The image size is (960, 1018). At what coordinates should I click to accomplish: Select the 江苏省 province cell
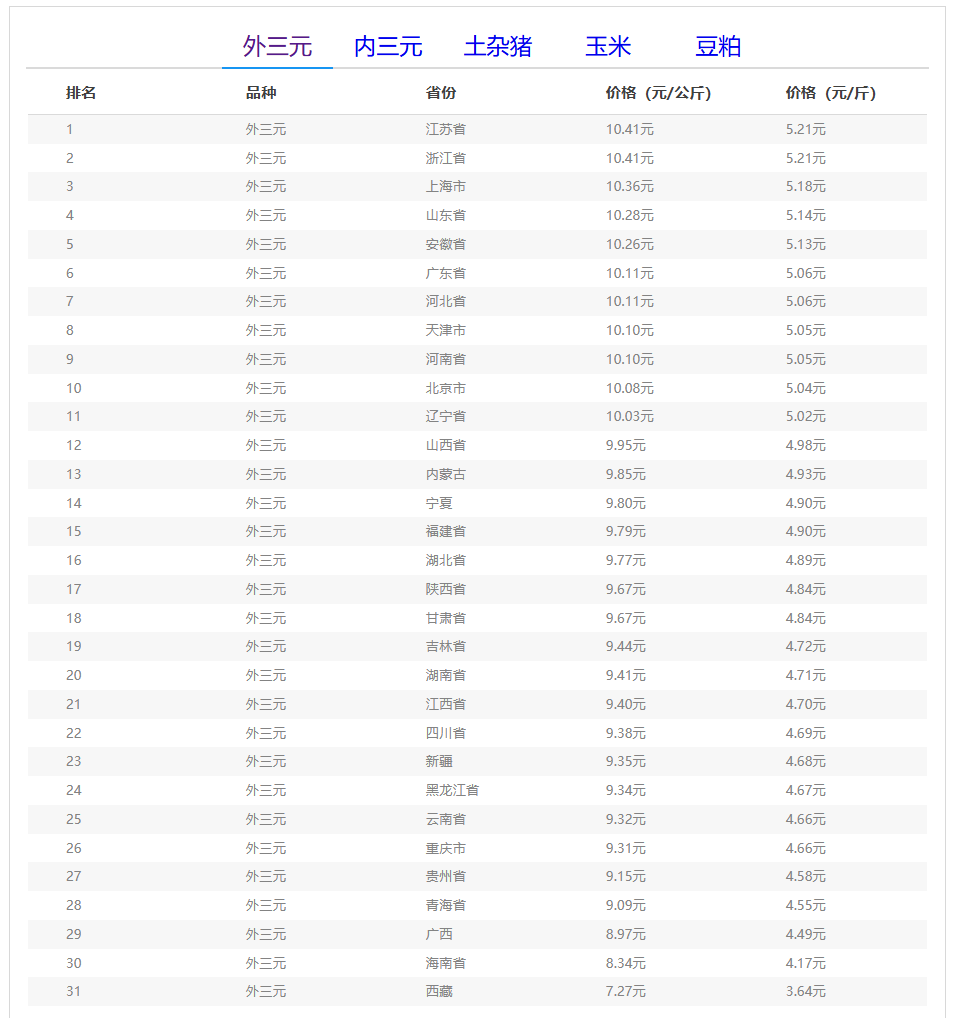coord(445,129)
